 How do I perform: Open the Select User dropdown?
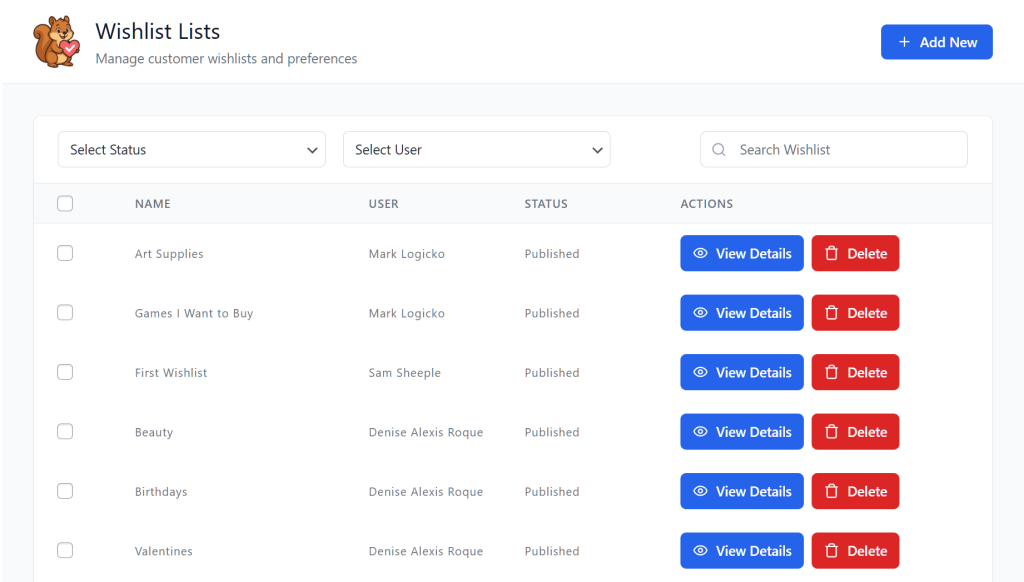(477, 149)
